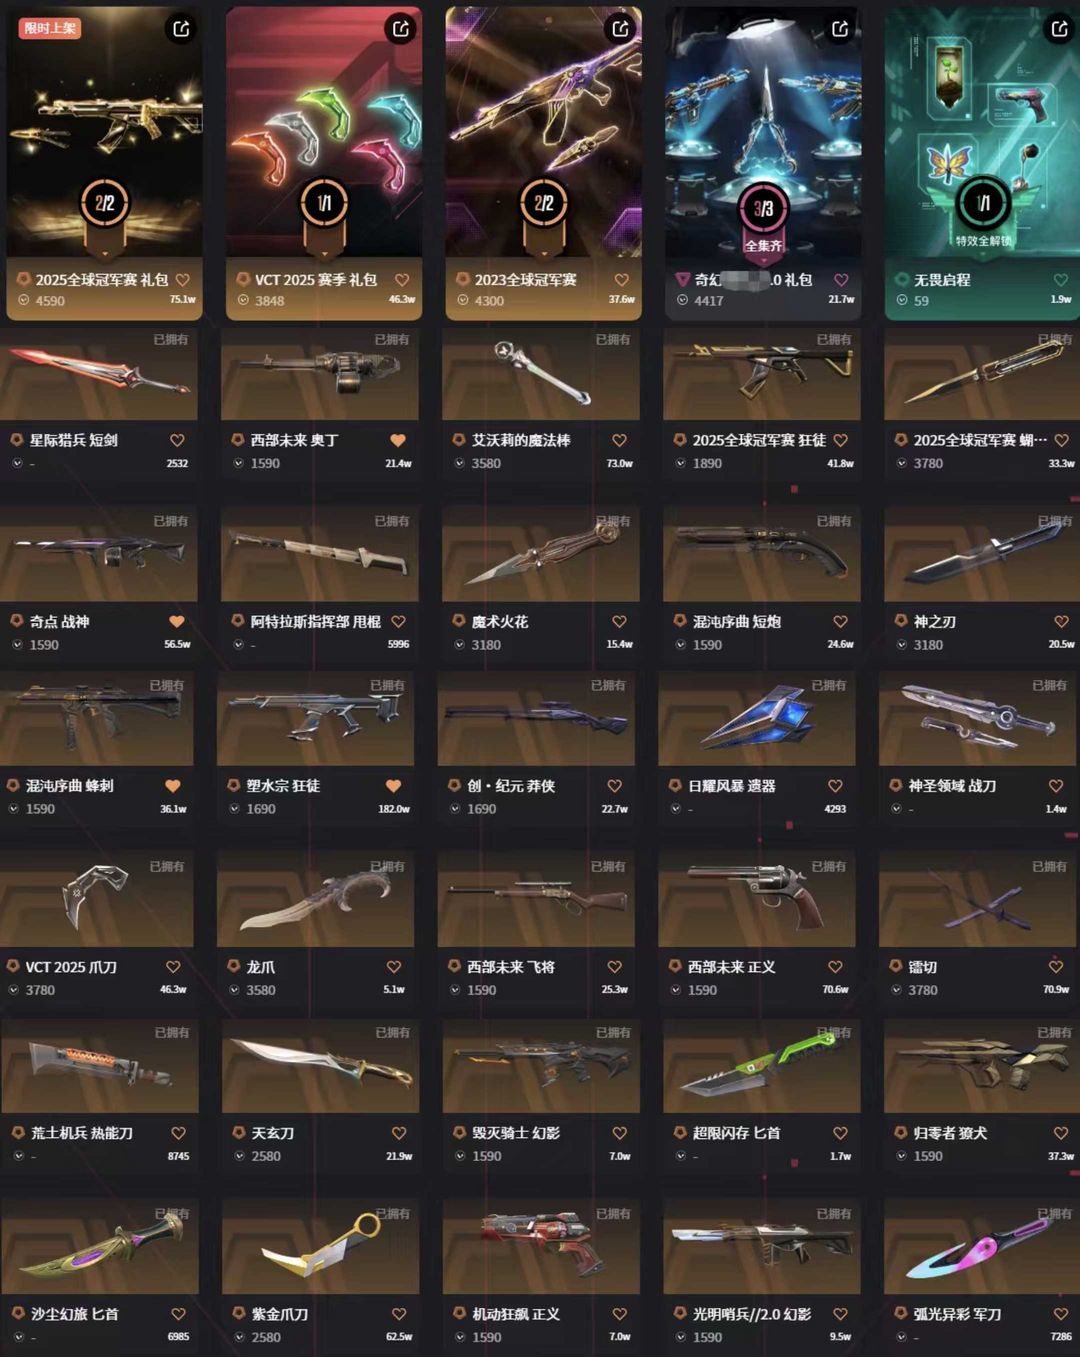Select the 超限闪存 匕首 green knife thumbnail
Image resolution: width=1080 pixels, height=1357 pixels.
[762, 1066]
